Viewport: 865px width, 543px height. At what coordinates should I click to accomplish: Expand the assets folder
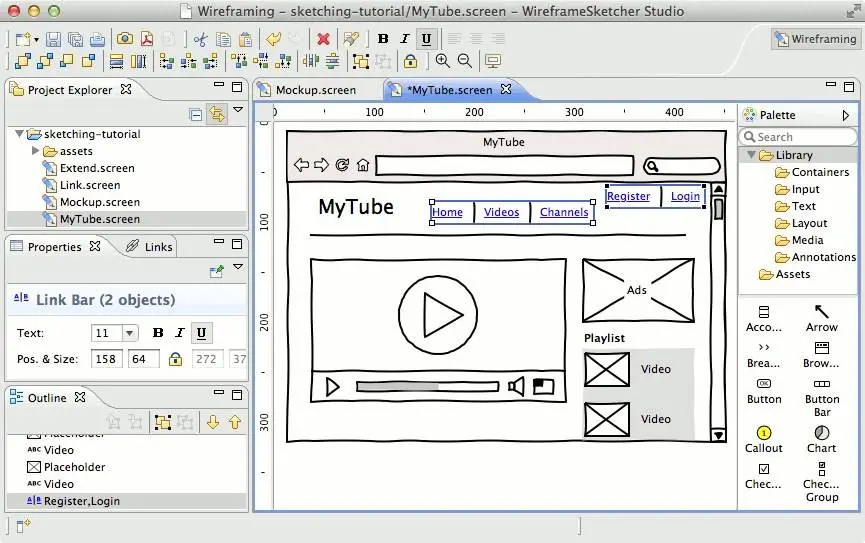pos(35,151)
